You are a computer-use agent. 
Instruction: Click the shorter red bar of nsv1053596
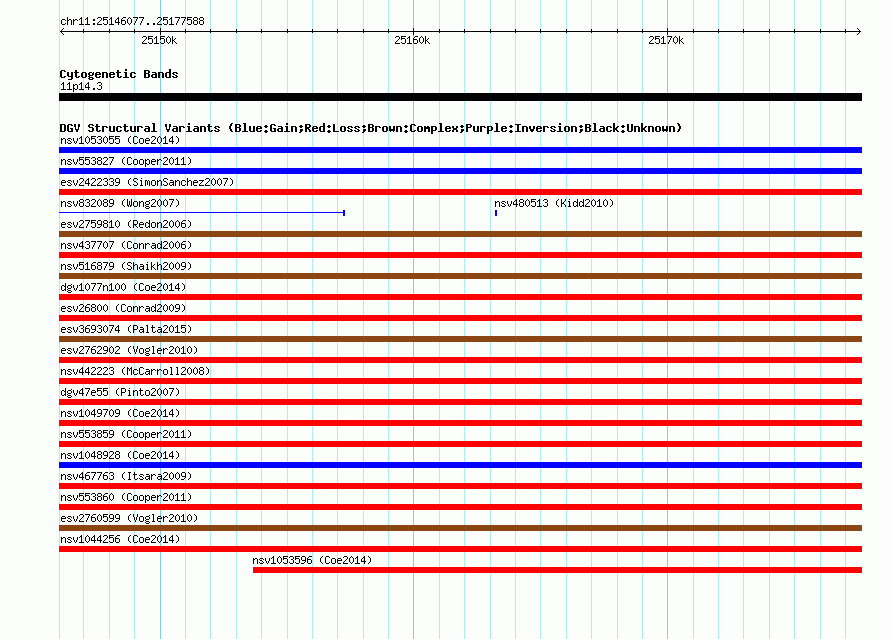tap(557, 570)
